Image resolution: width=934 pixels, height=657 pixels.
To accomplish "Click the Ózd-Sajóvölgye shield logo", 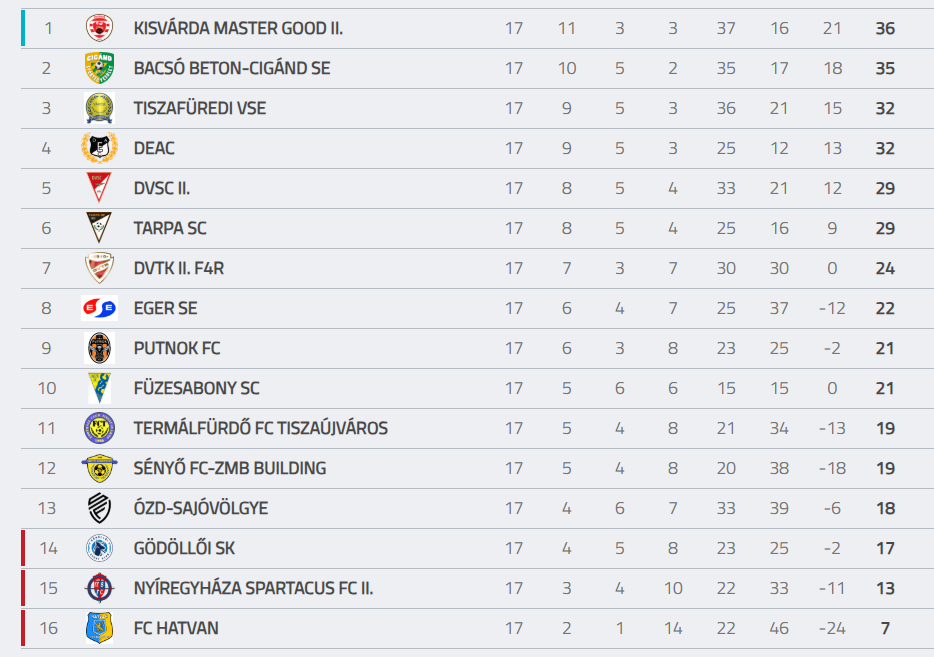I will pyautogui.click(x=99, y=508).
